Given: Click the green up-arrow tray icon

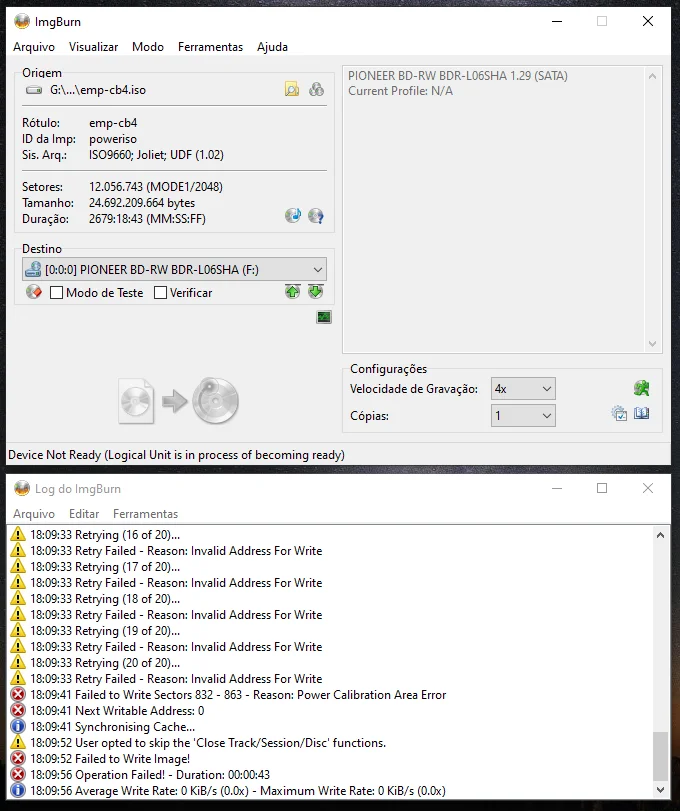Looking at the screenshot, I should point(292,292).
